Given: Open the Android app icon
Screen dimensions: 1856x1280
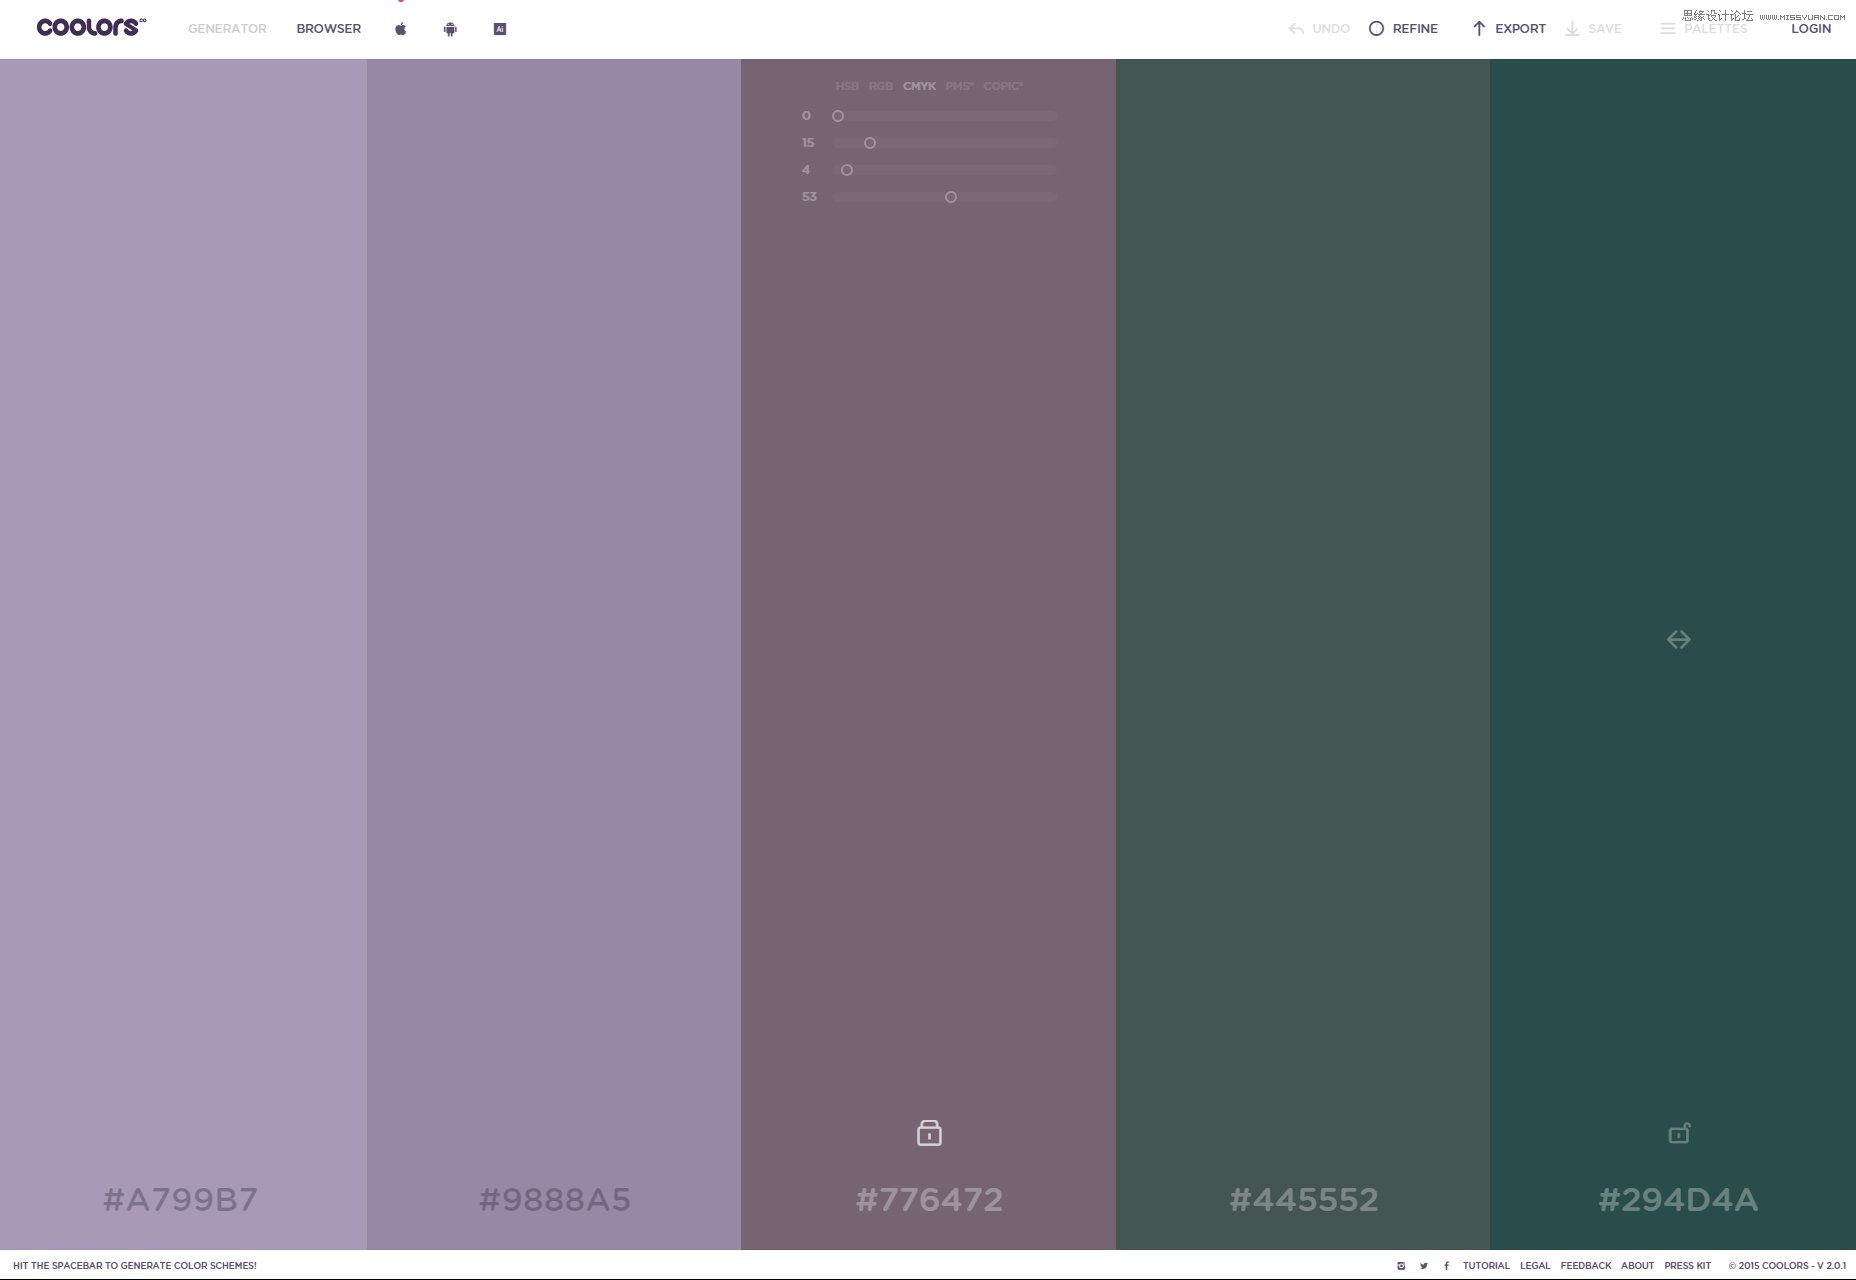Looking at the screenshot, I should (450, 29).
